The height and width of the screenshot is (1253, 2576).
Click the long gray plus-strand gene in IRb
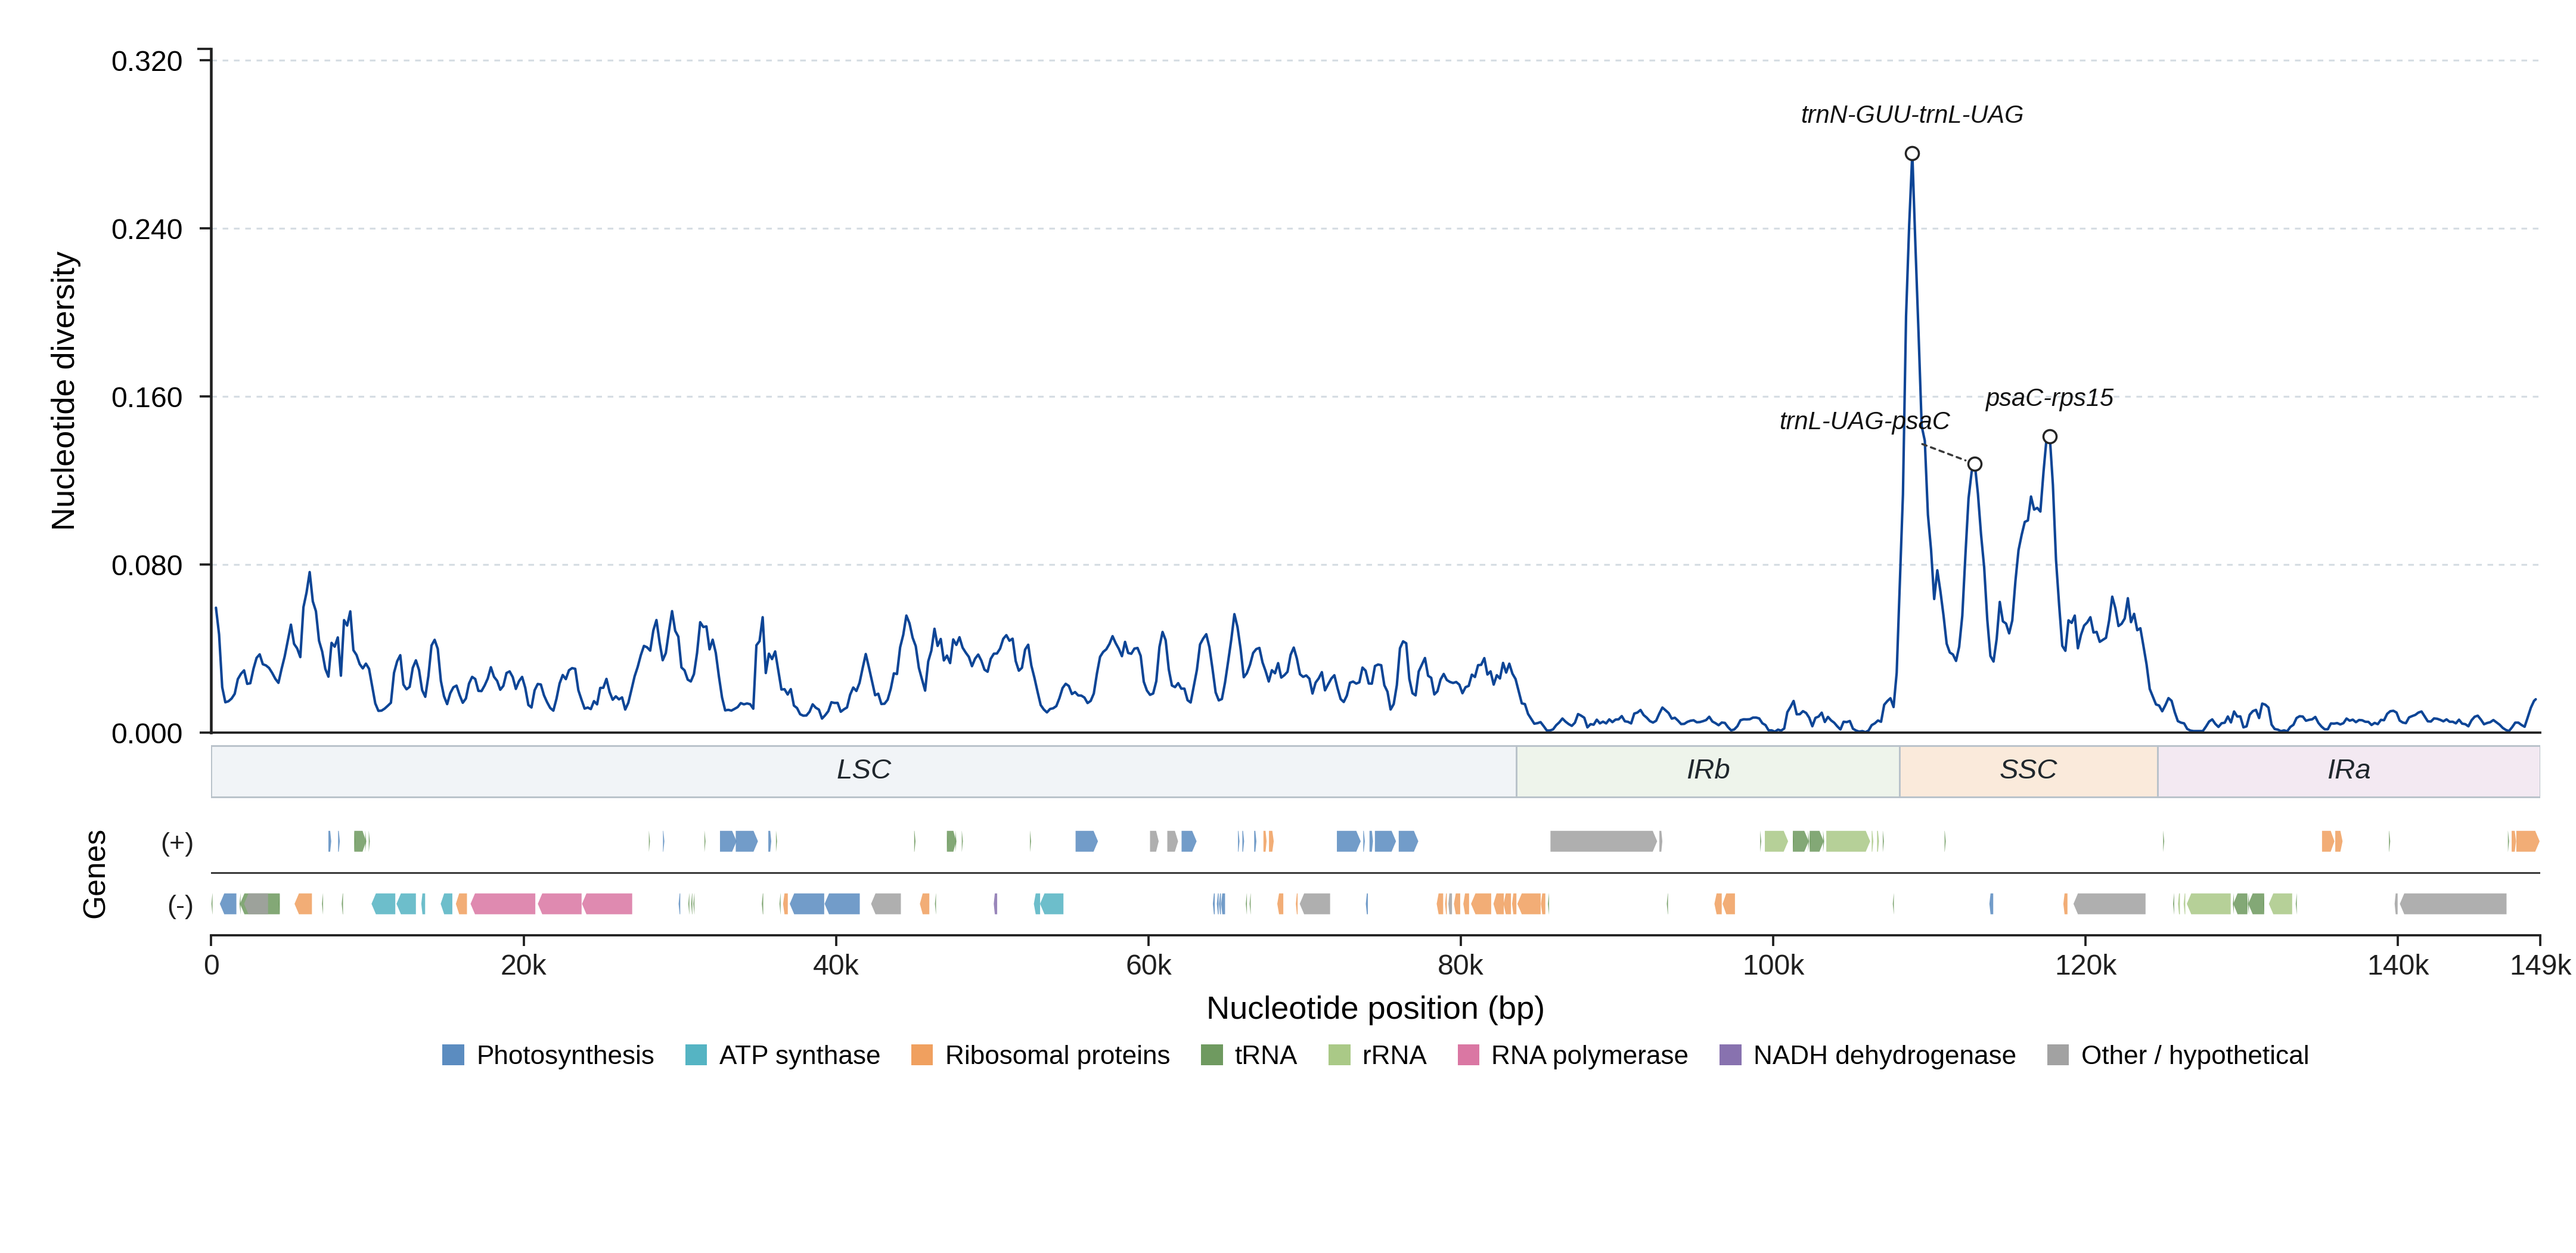point(1604,841)
